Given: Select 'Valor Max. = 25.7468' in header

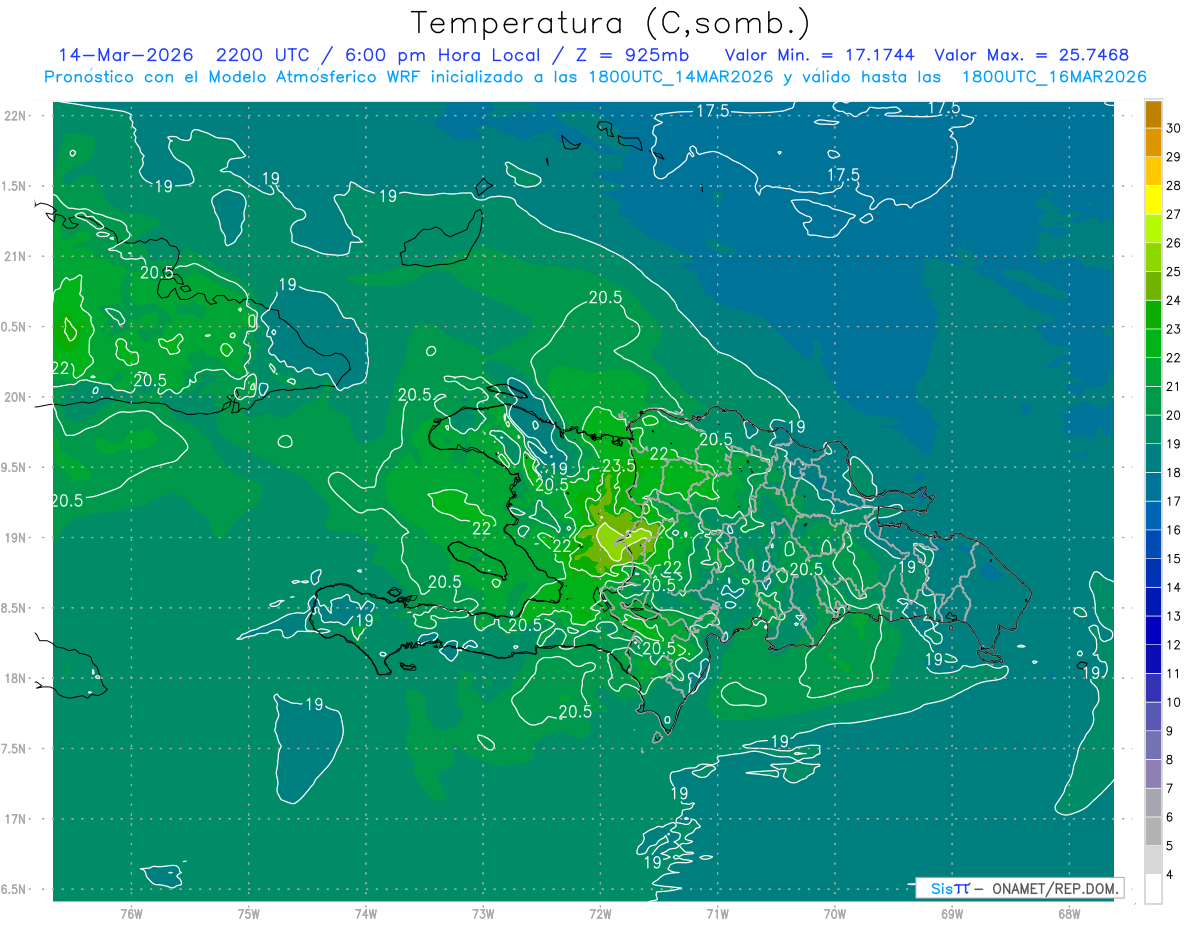Looking at the screenshot, I should point(1032,55).
